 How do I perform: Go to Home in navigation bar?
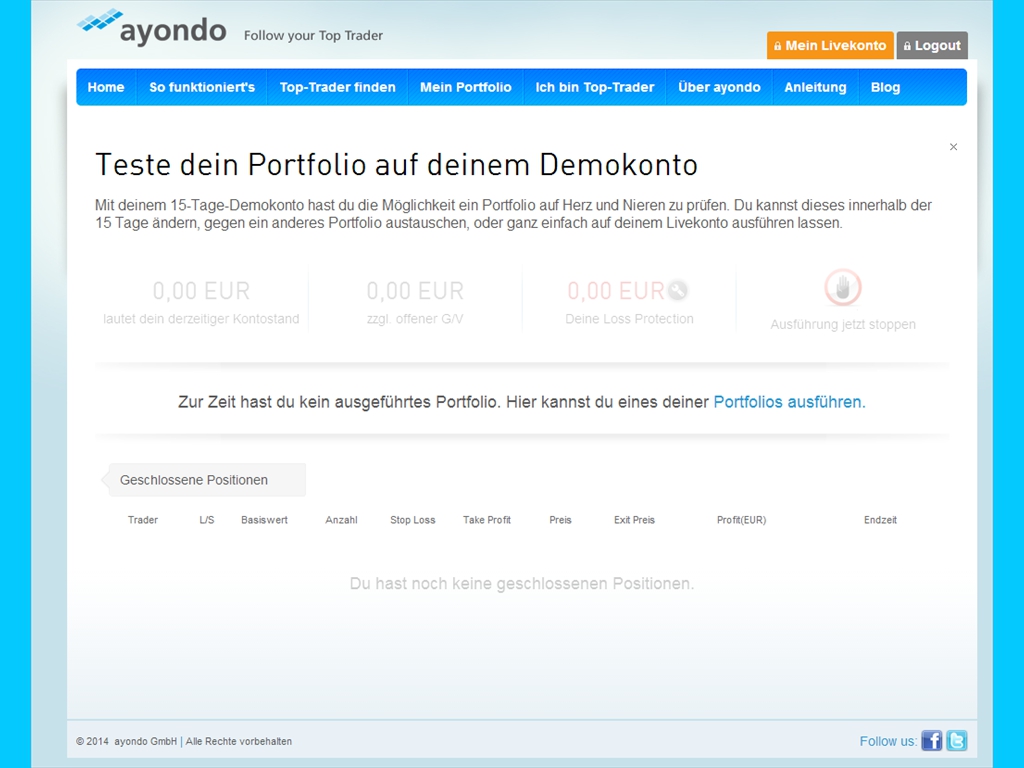point(106,87)
